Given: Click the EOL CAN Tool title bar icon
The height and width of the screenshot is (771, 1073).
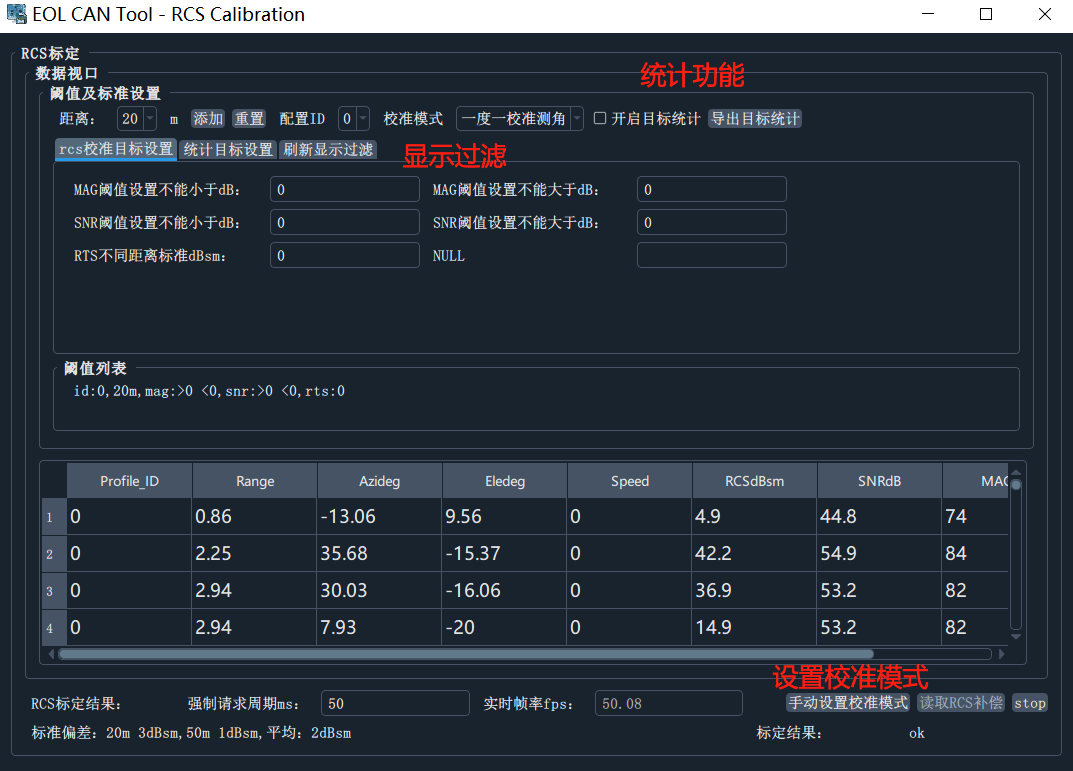Looking at the screenshot, I should point(16,14).
